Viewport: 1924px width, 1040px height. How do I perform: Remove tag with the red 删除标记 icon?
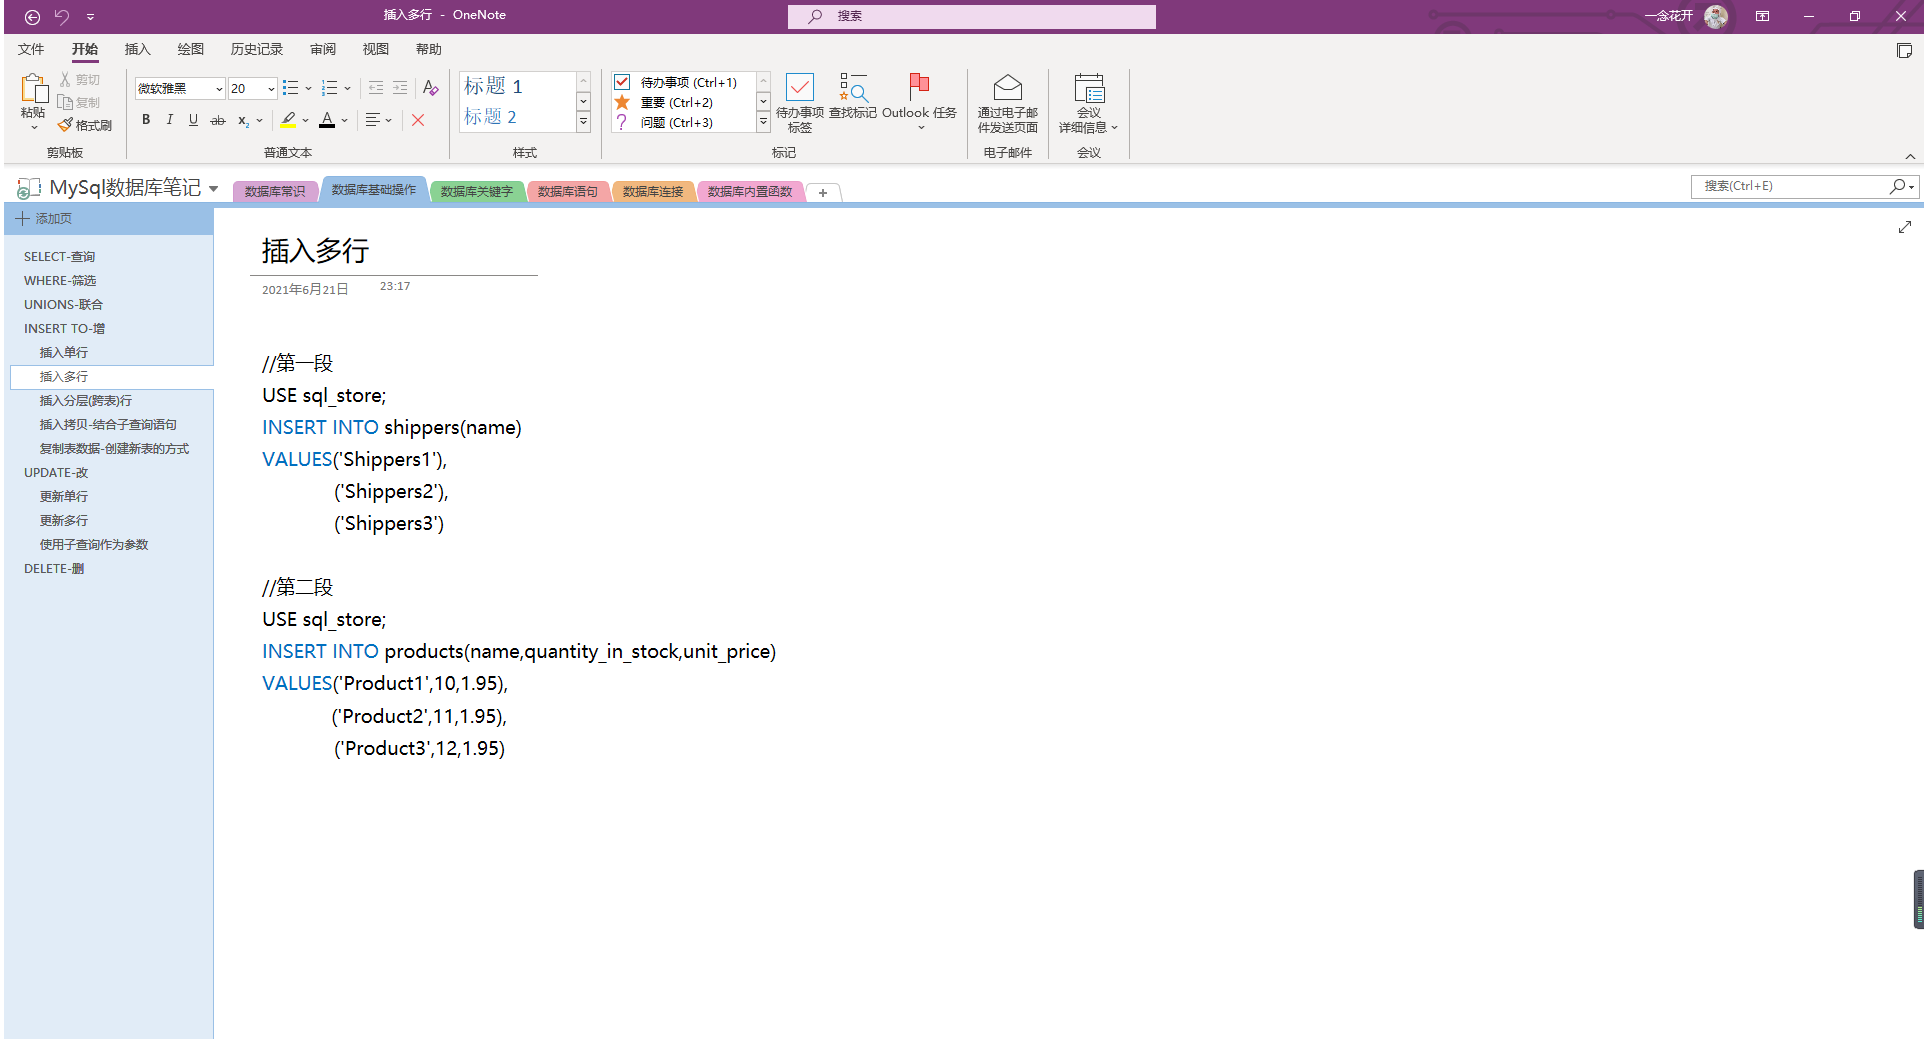coord(418,120)
